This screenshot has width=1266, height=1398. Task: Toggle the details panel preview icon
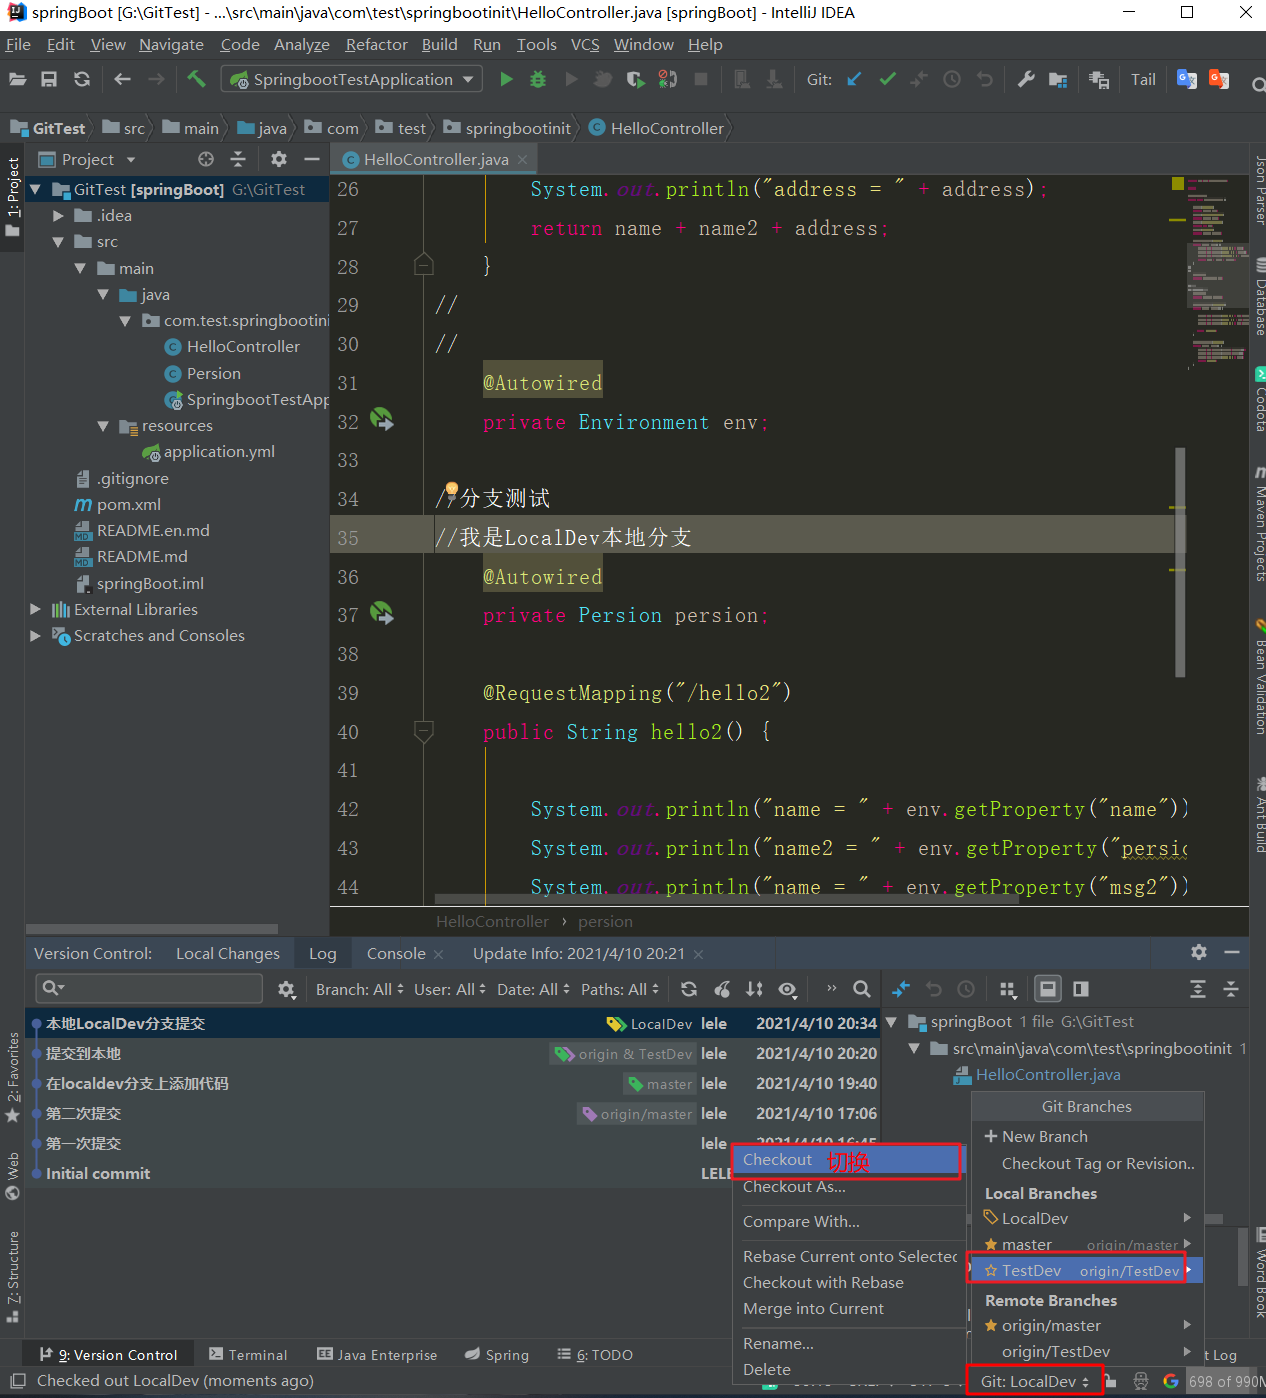(1047, 988)
